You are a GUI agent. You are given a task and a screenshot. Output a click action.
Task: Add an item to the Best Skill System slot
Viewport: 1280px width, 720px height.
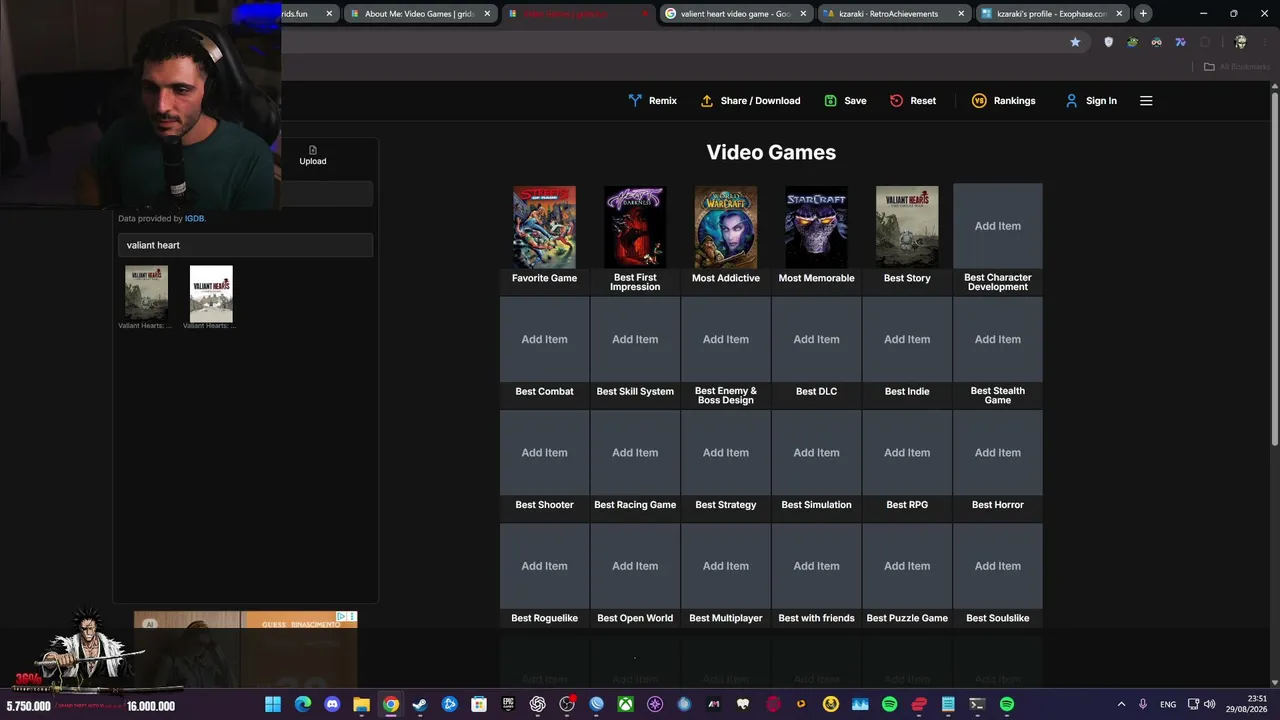[635, 339]
